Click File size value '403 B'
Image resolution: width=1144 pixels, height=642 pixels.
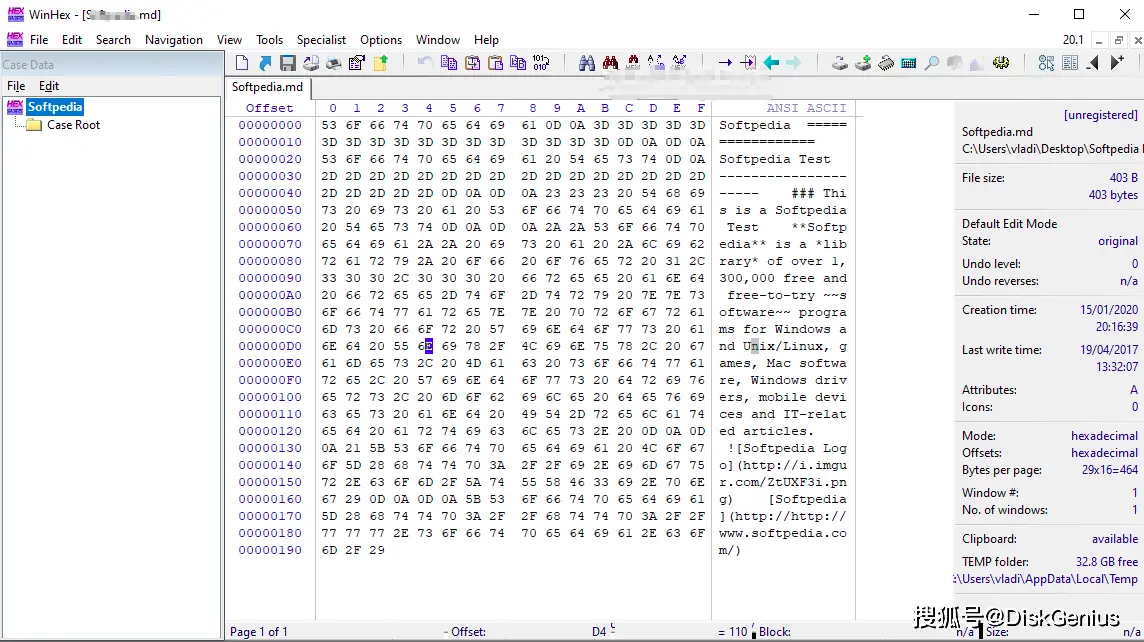pyautogui.click(x=1124, y=177)
